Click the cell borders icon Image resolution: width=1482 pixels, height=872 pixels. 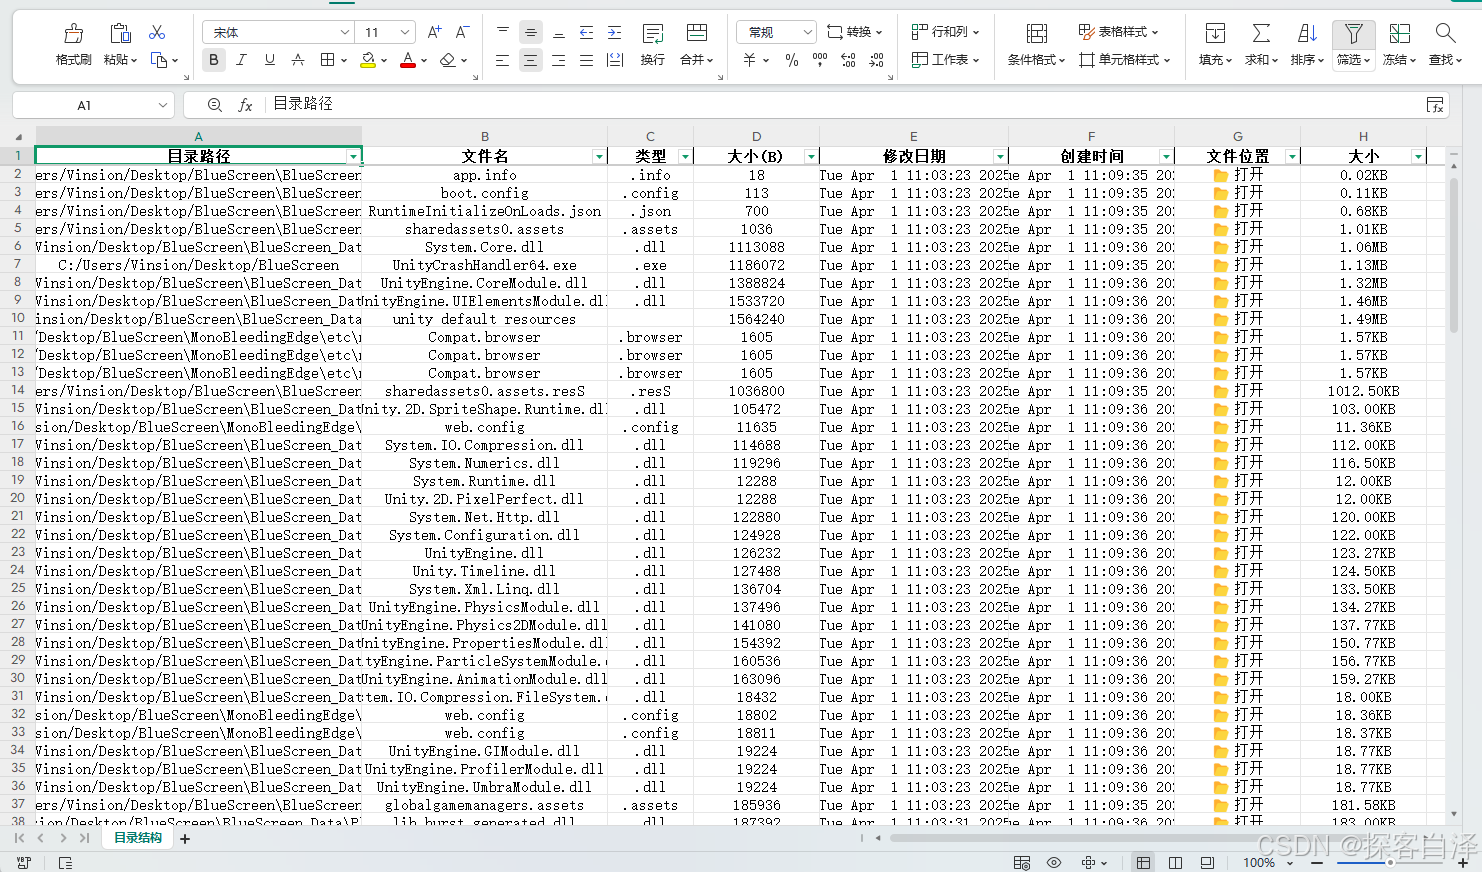point(327,60)
